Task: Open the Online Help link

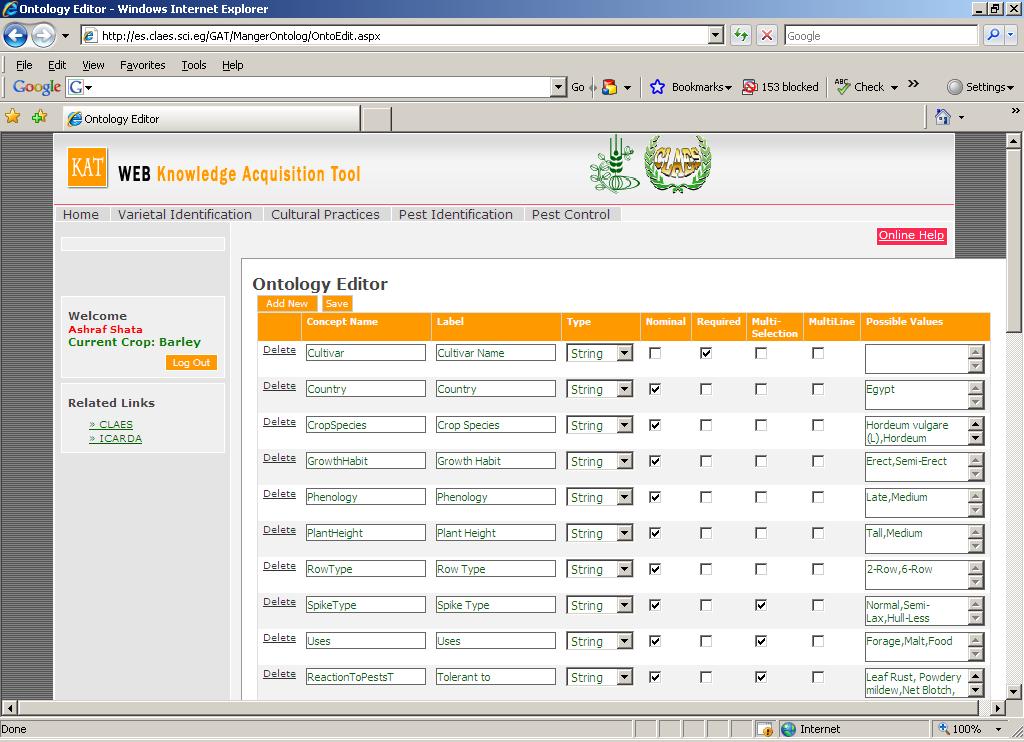Action: point(911,235)
